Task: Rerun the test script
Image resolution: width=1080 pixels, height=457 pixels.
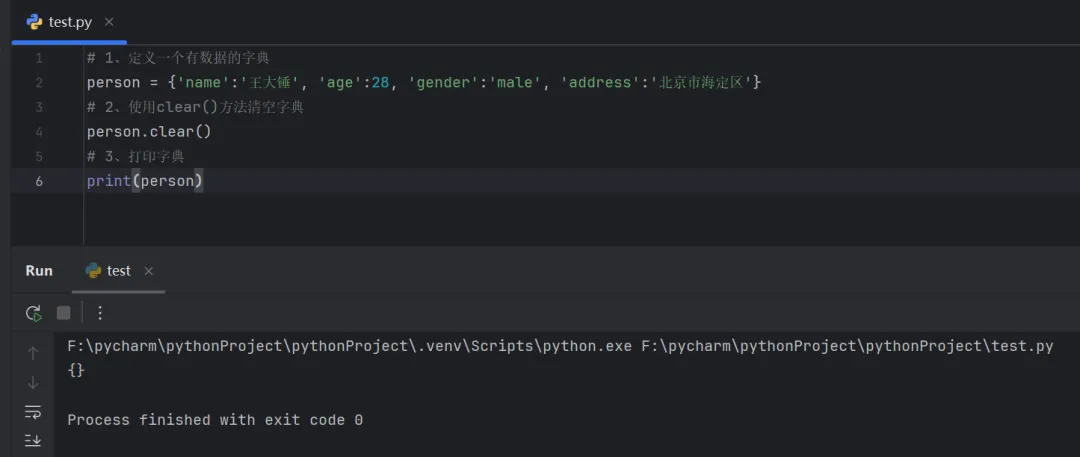Action: tap(34, 313)
